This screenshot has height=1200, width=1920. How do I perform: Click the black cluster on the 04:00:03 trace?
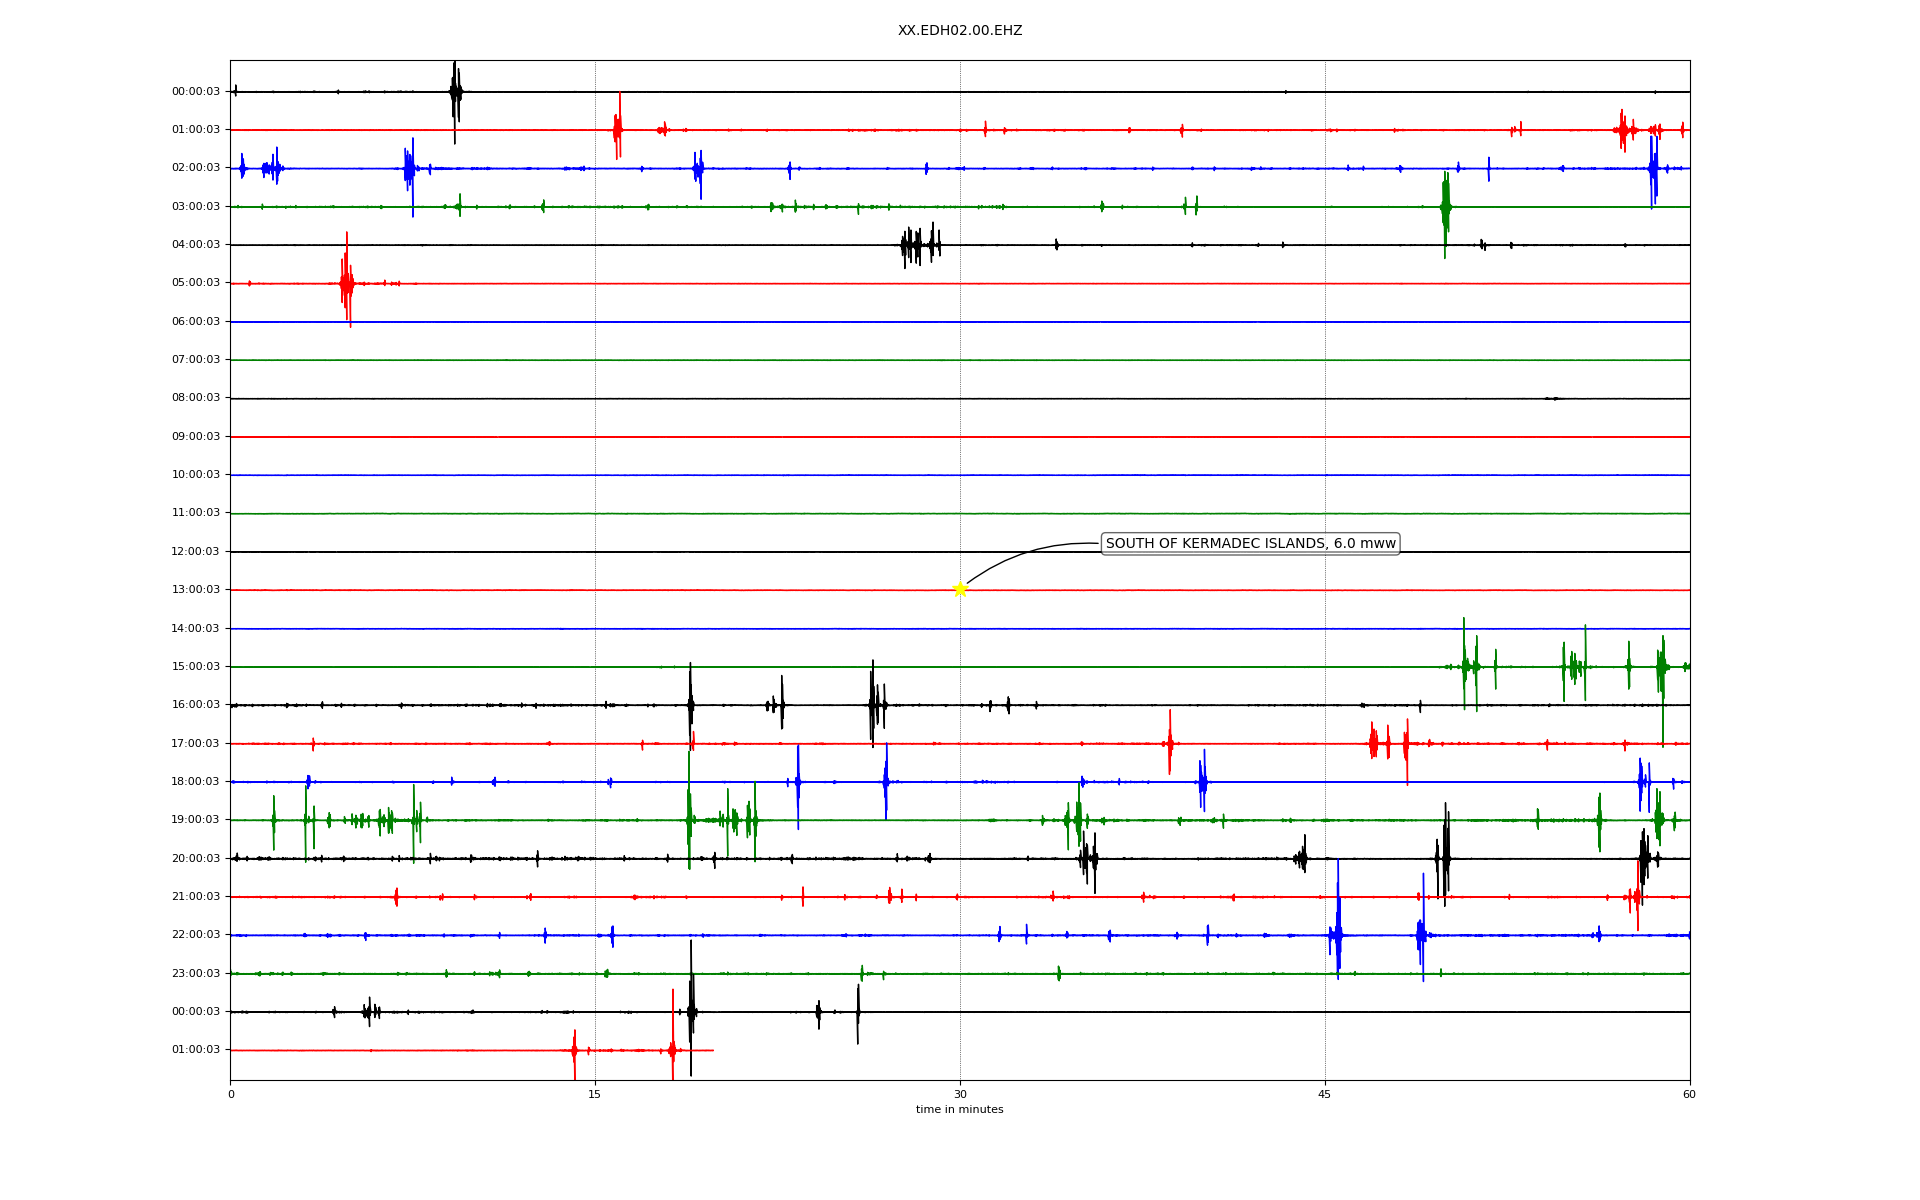point(919,245)
